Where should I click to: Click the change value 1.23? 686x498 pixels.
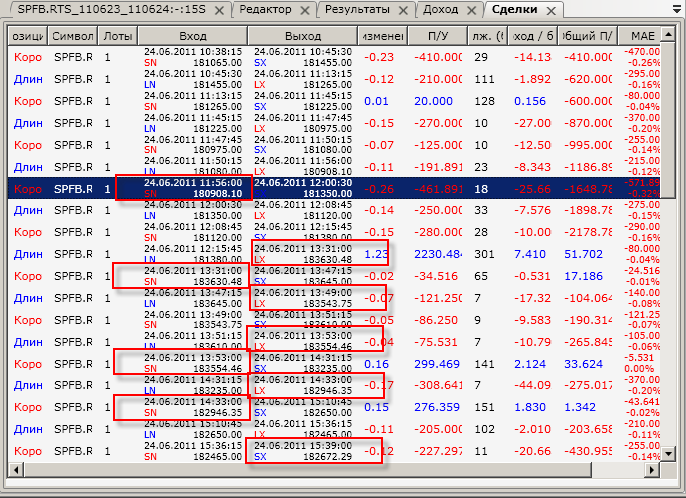pyautogui.click(x=376, y=254)
